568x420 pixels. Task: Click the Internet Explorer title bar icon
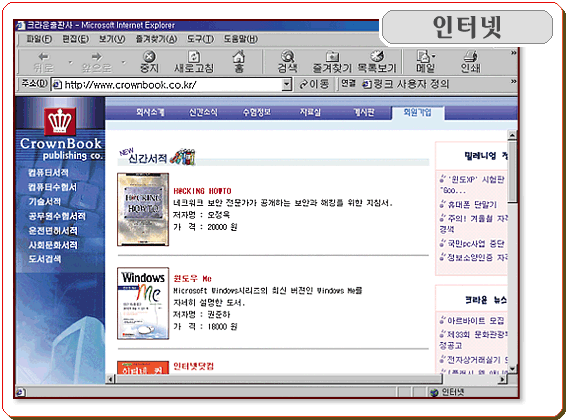21,25
